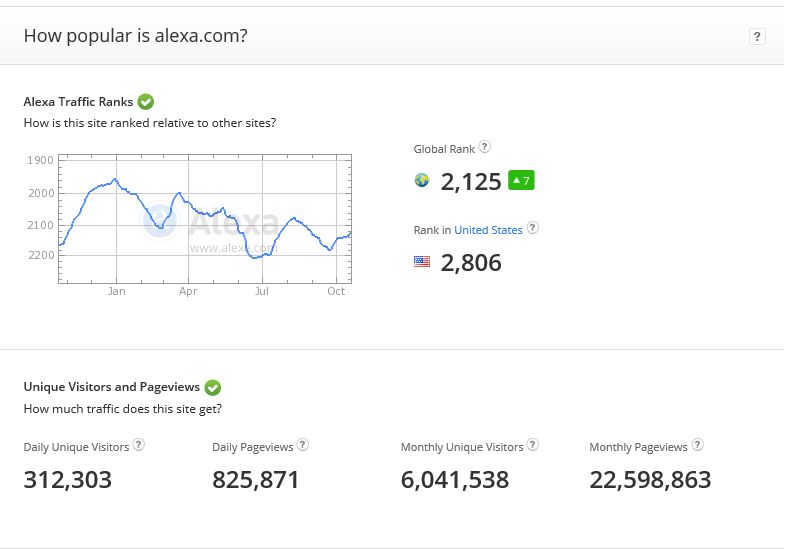Click the Apr label on chart axis

point(188,291)
